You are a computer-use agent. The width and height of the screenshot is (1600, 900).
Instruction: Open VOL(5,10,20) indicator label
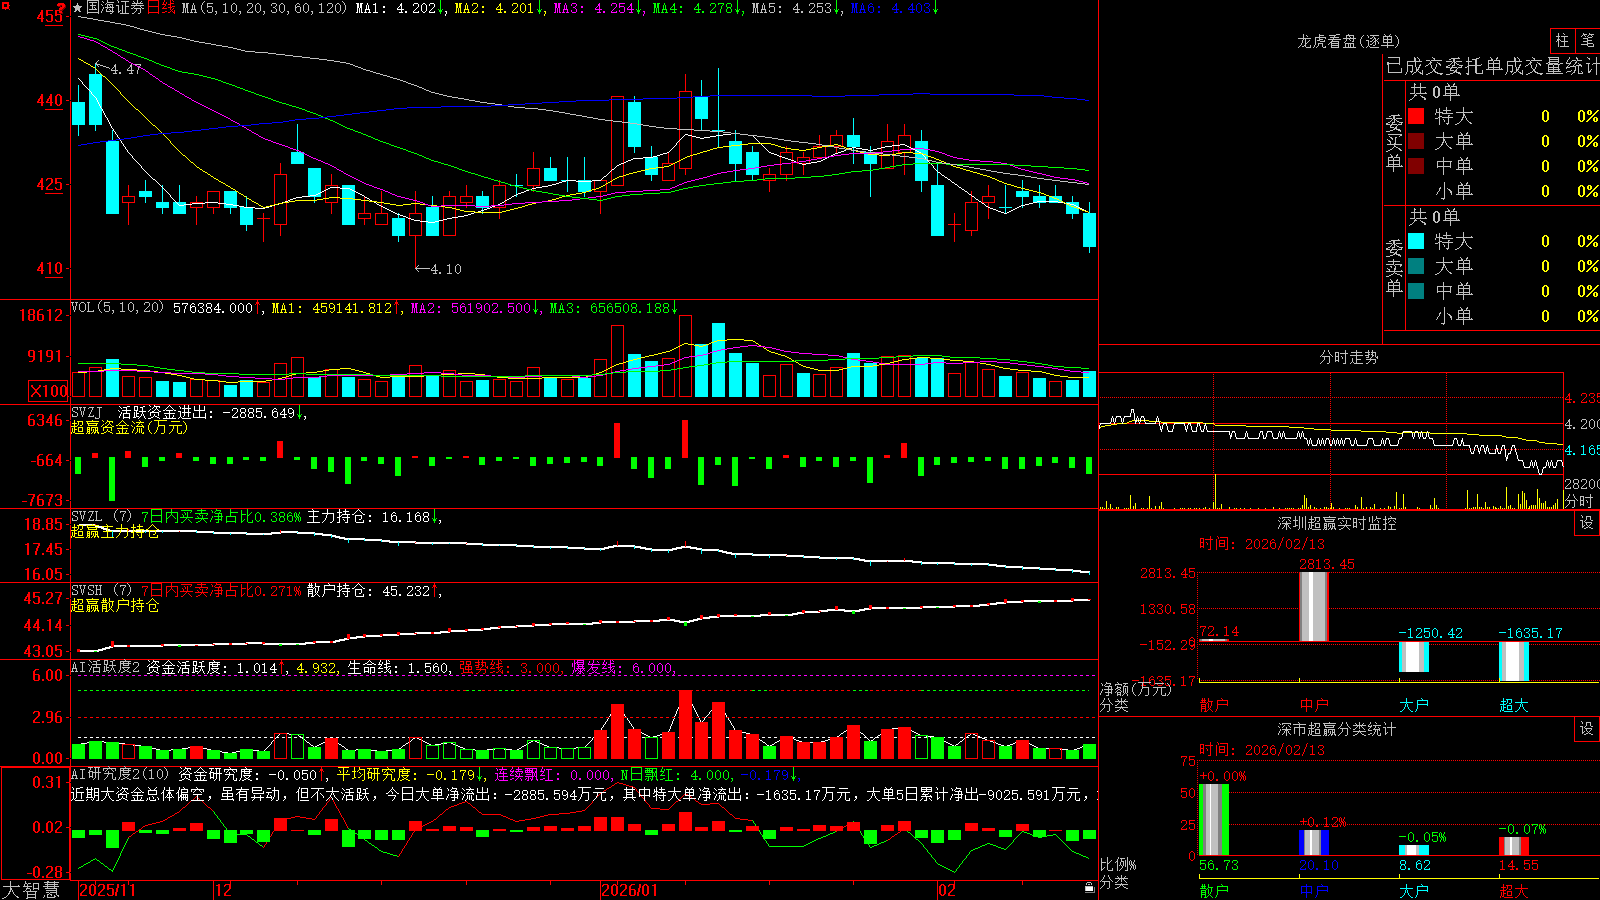coord(117,308)
